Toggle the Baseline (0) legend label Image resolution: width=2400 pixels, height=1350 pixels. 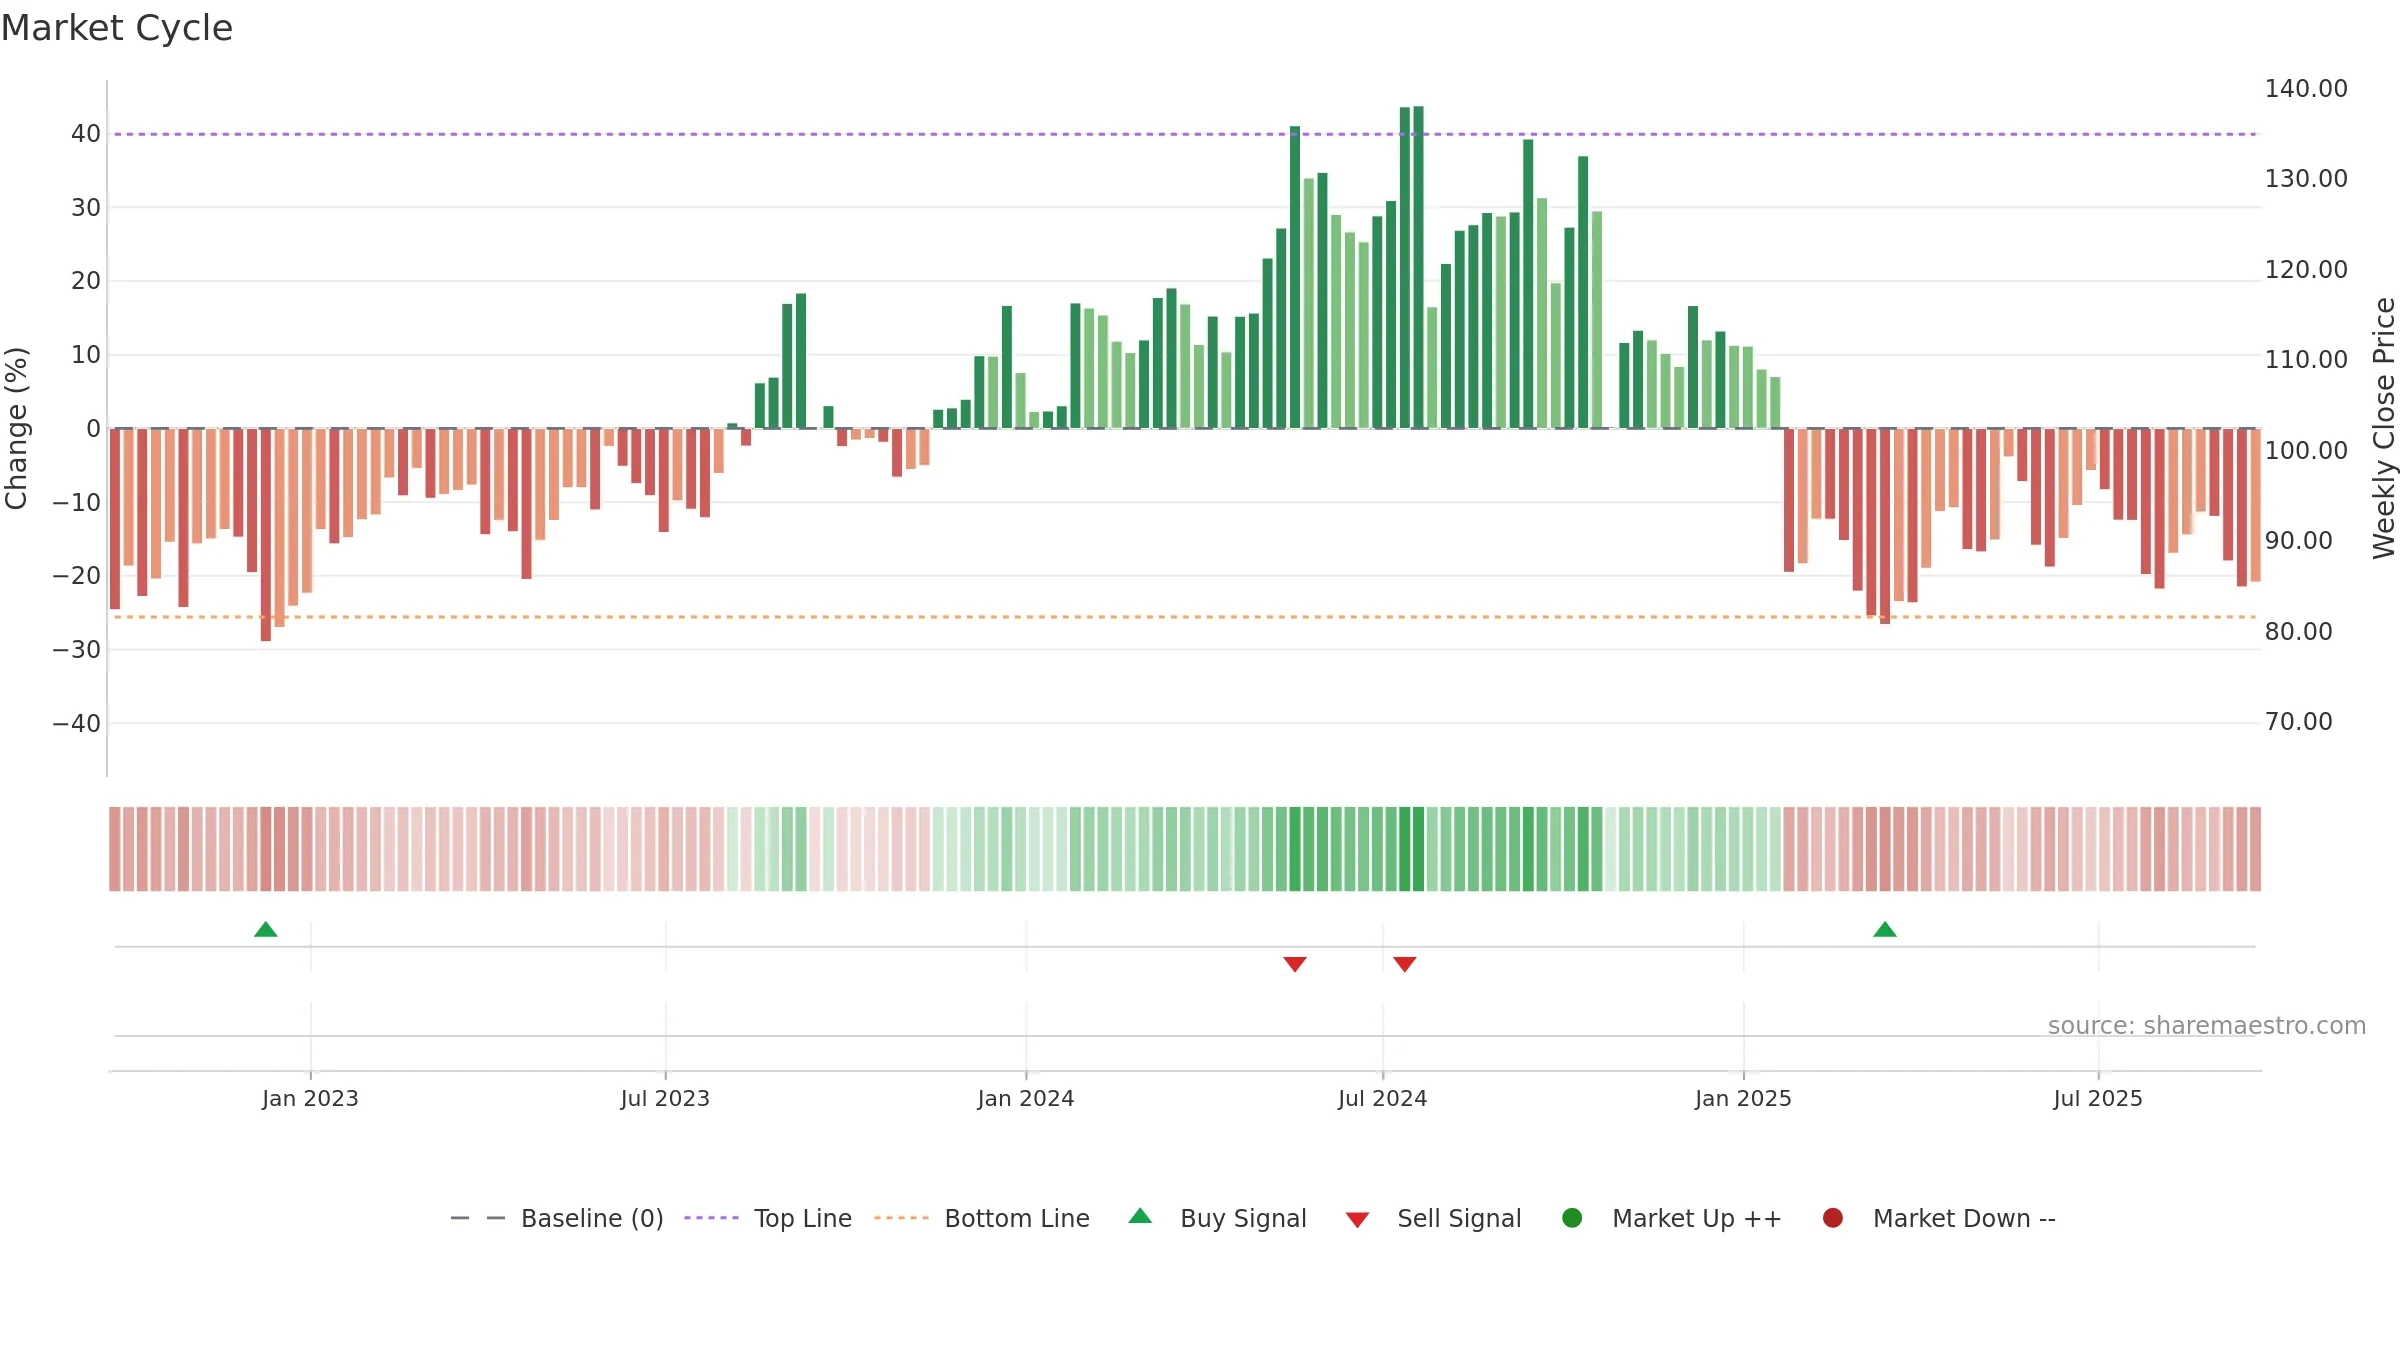pos(592,1218)
